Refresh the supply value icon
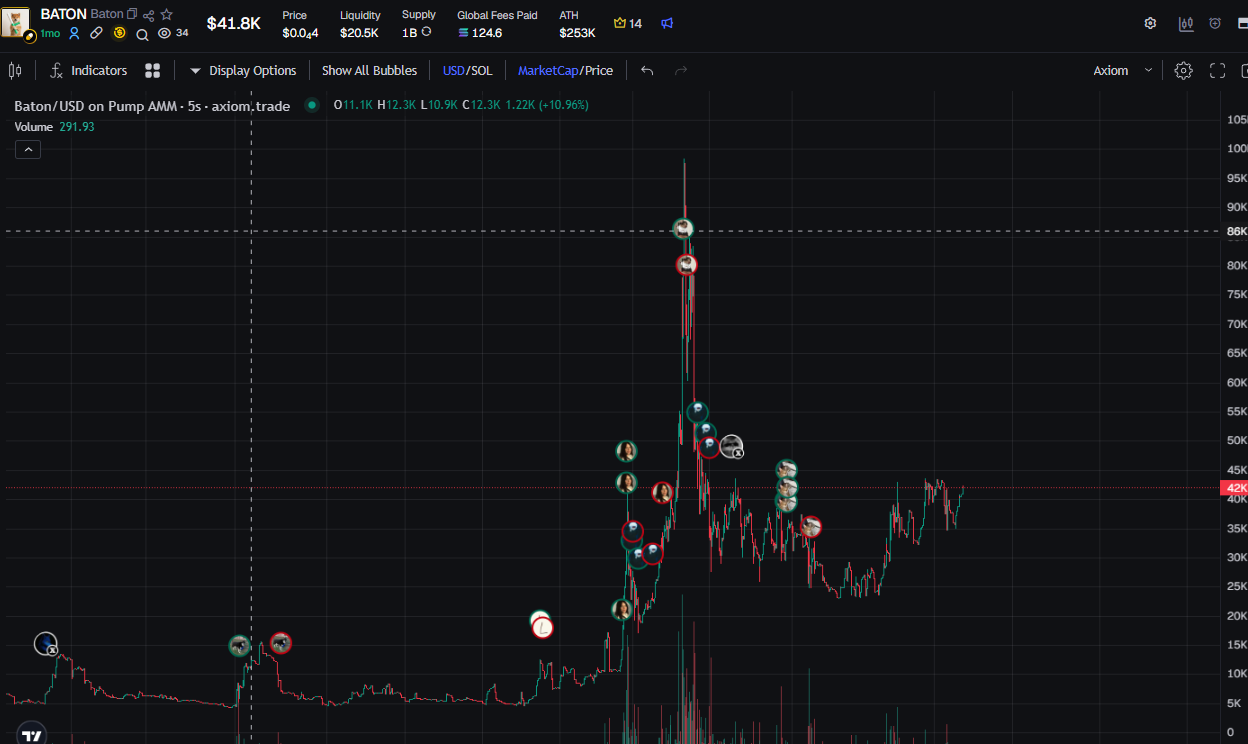Image resolution: width=1248 pixels, height=744 pixels. click(x=426, y=32)
